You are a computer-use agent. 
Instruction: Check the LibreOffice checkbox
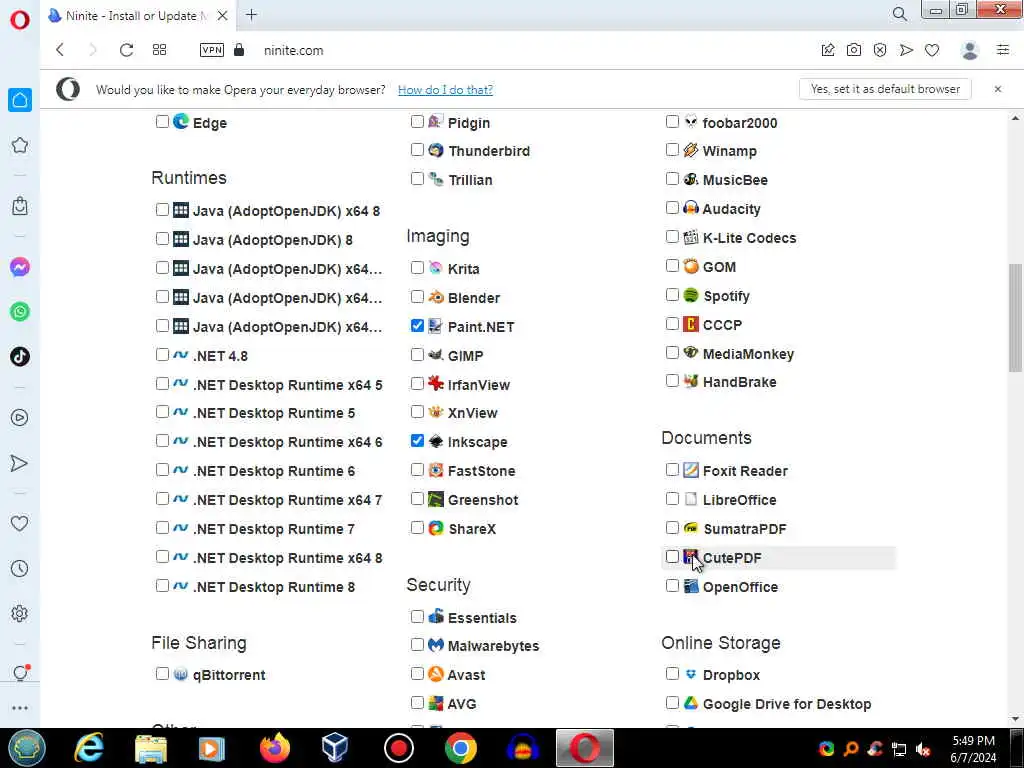[x=672, y=499]
